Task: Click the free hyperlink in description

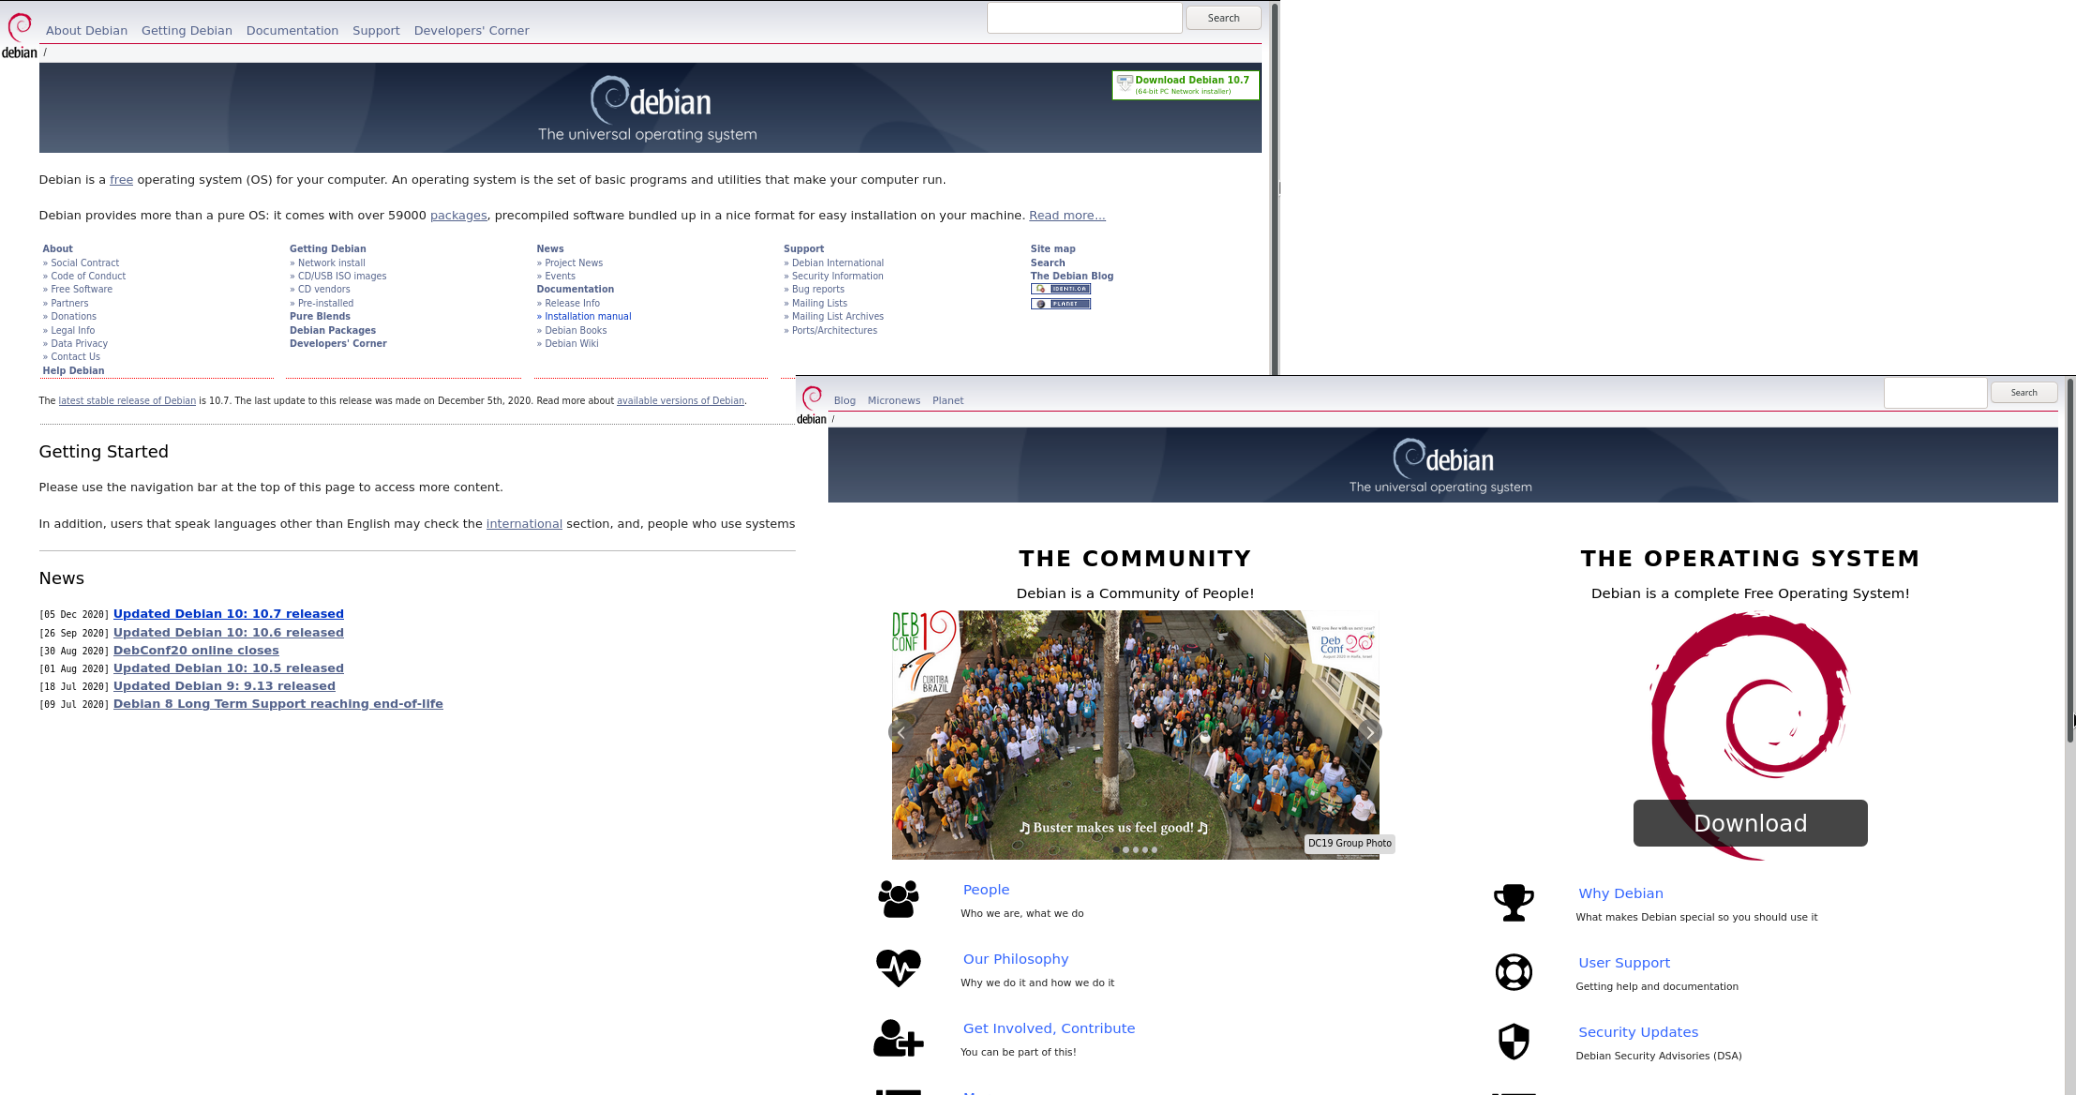Action: (x=122, y=180)
